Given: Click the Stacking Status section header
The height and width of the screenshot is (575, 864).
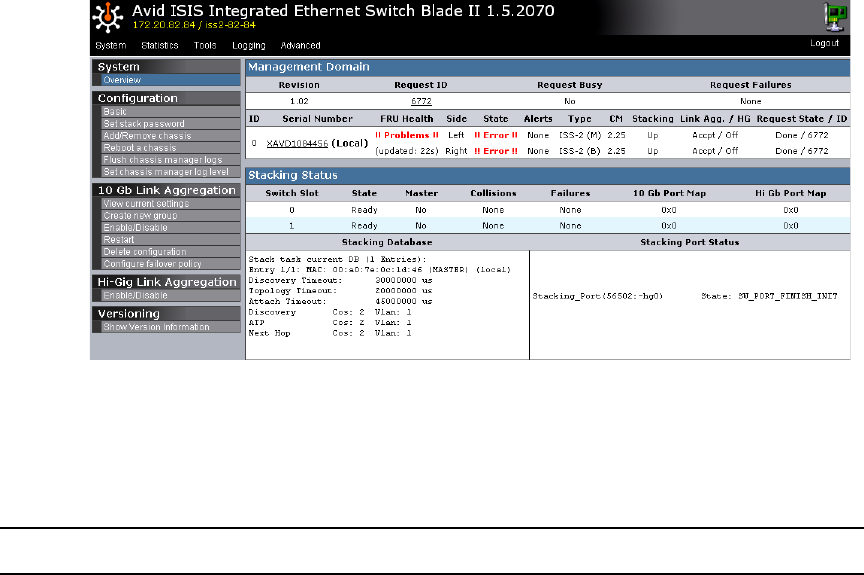Looking at the screenshot, I should (548, 176).
